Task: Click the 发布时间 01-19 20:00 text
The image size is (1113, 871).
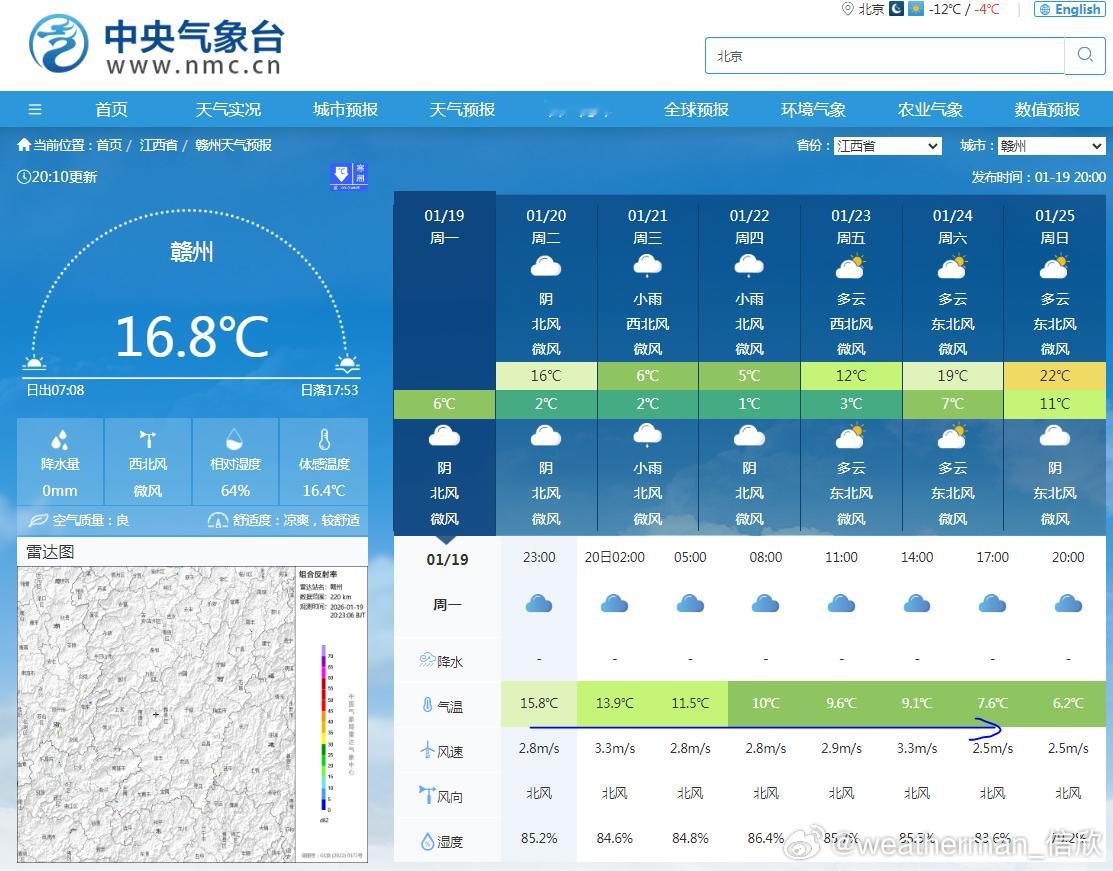Action: pos(1038,177)
